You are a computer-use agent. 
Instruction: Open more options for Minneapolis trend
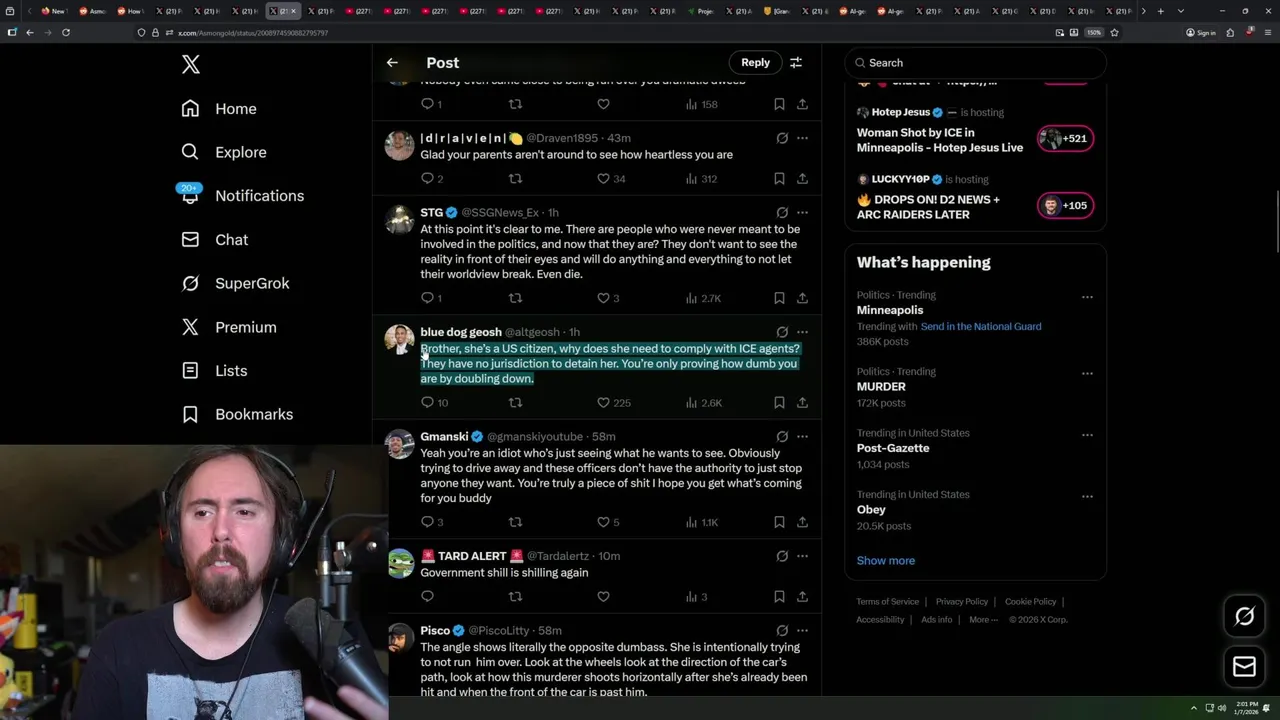[1087, 297]
